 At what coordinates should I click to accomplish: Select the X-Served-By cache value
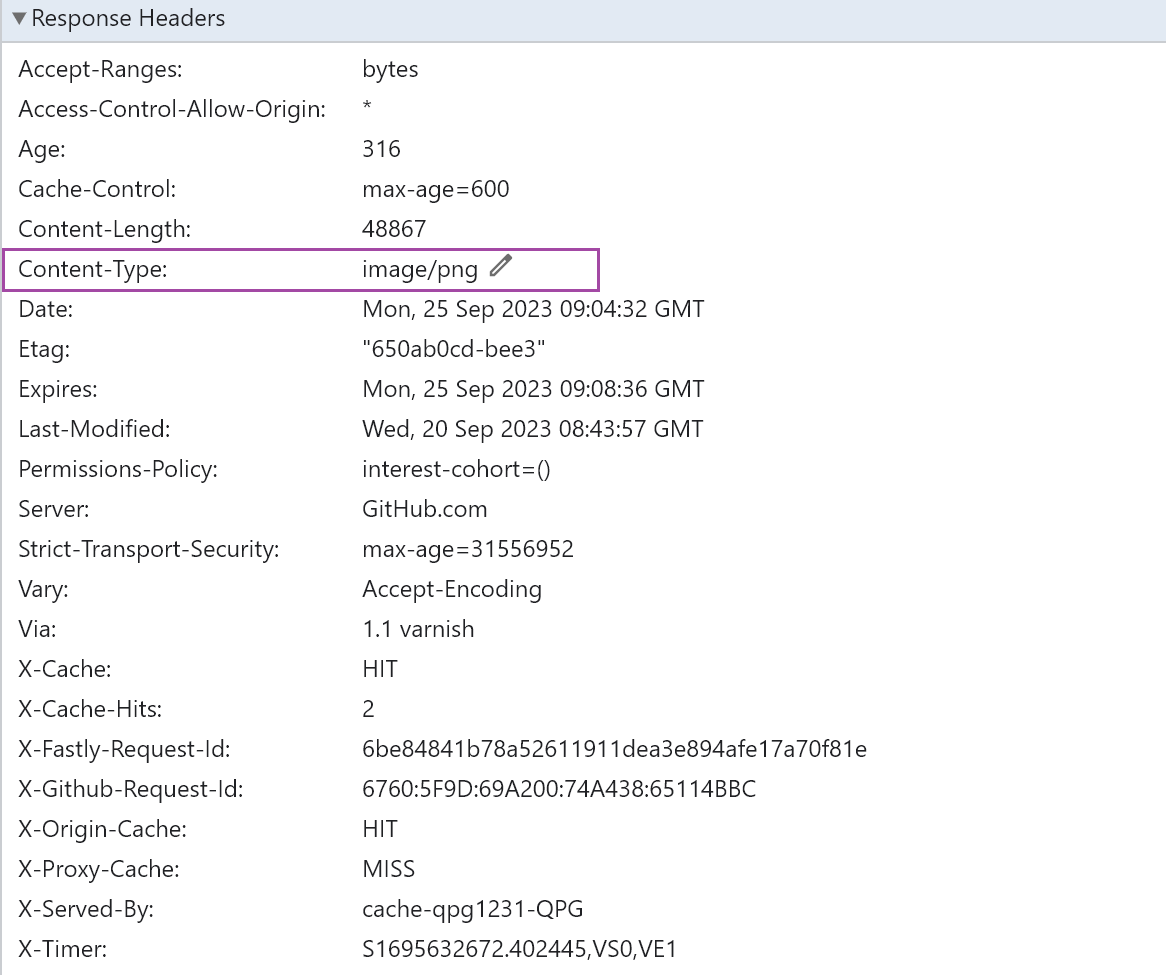[472, 910]
